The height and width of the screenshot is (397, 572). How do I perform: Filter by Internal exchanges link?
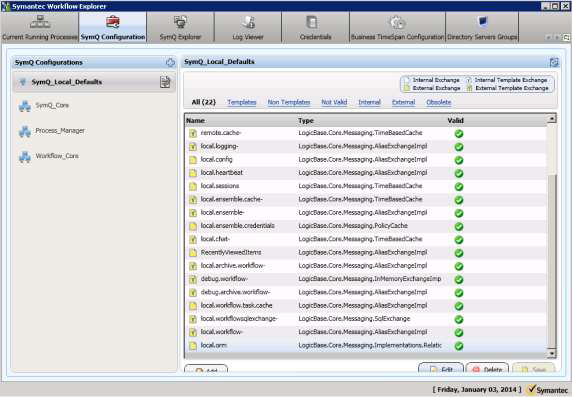[x=370, y=102]
